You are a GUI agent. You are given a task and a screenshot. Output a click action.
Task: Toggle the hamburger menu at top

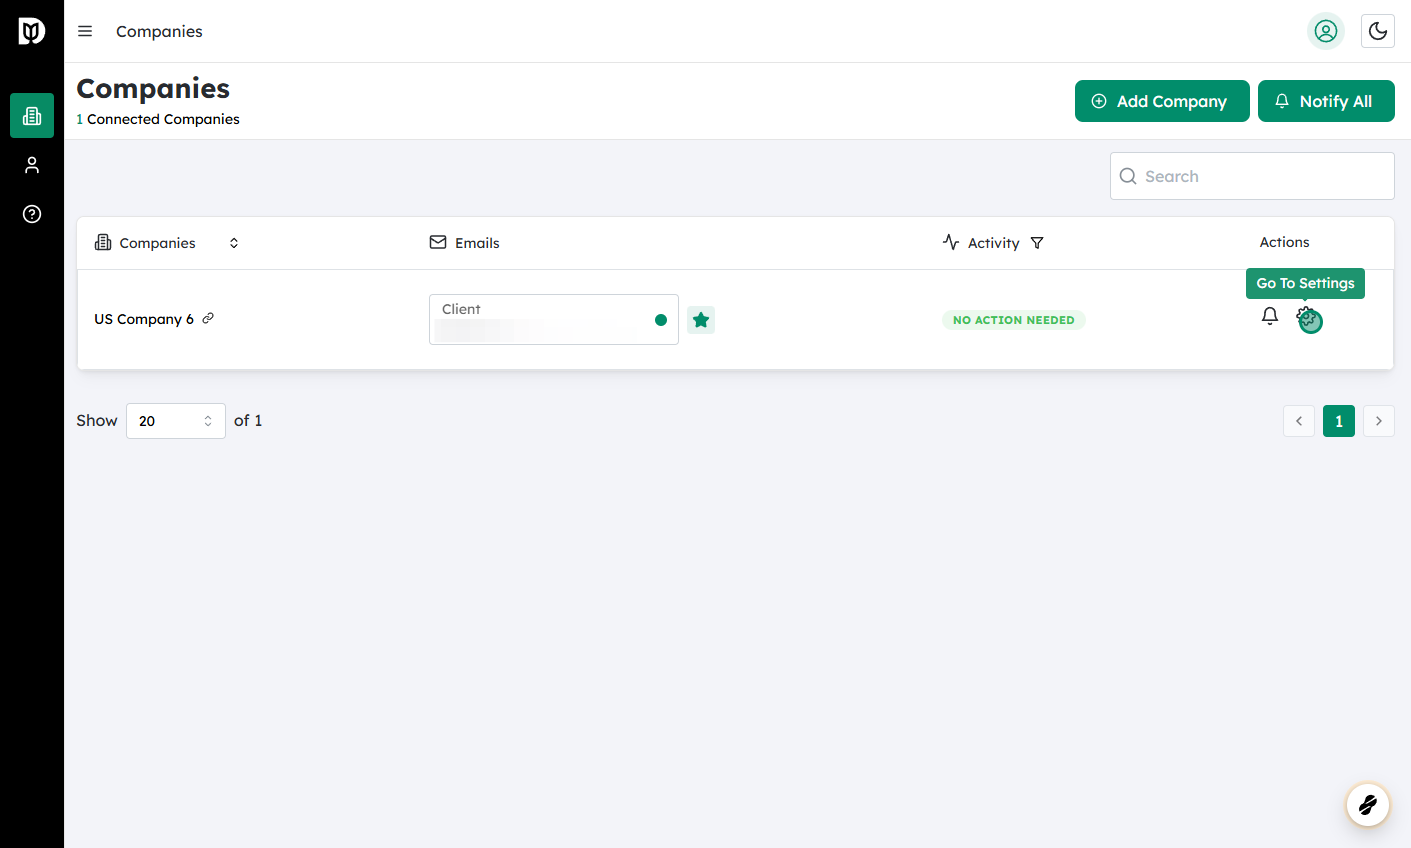85,31
